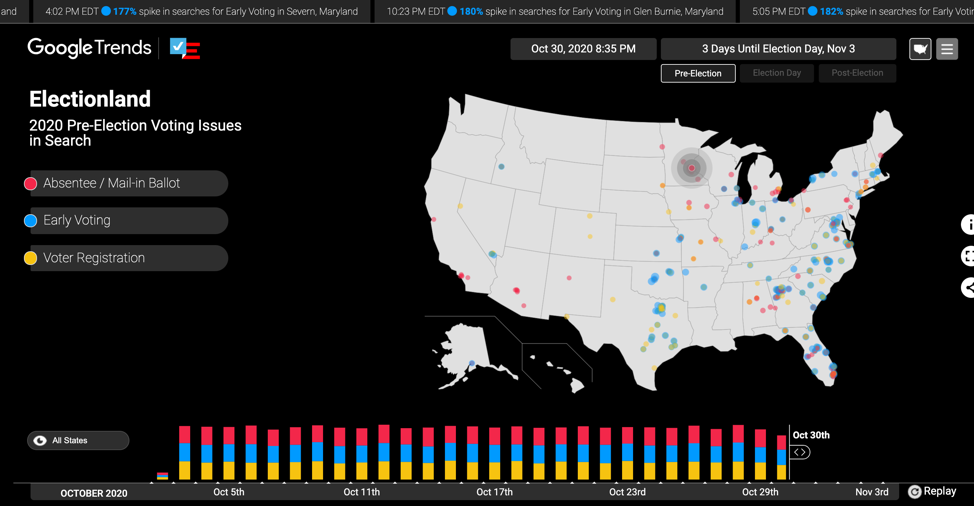Click the info icon on right edge
The height and width of the screenshot is (506, 974).
pos(968,224)
